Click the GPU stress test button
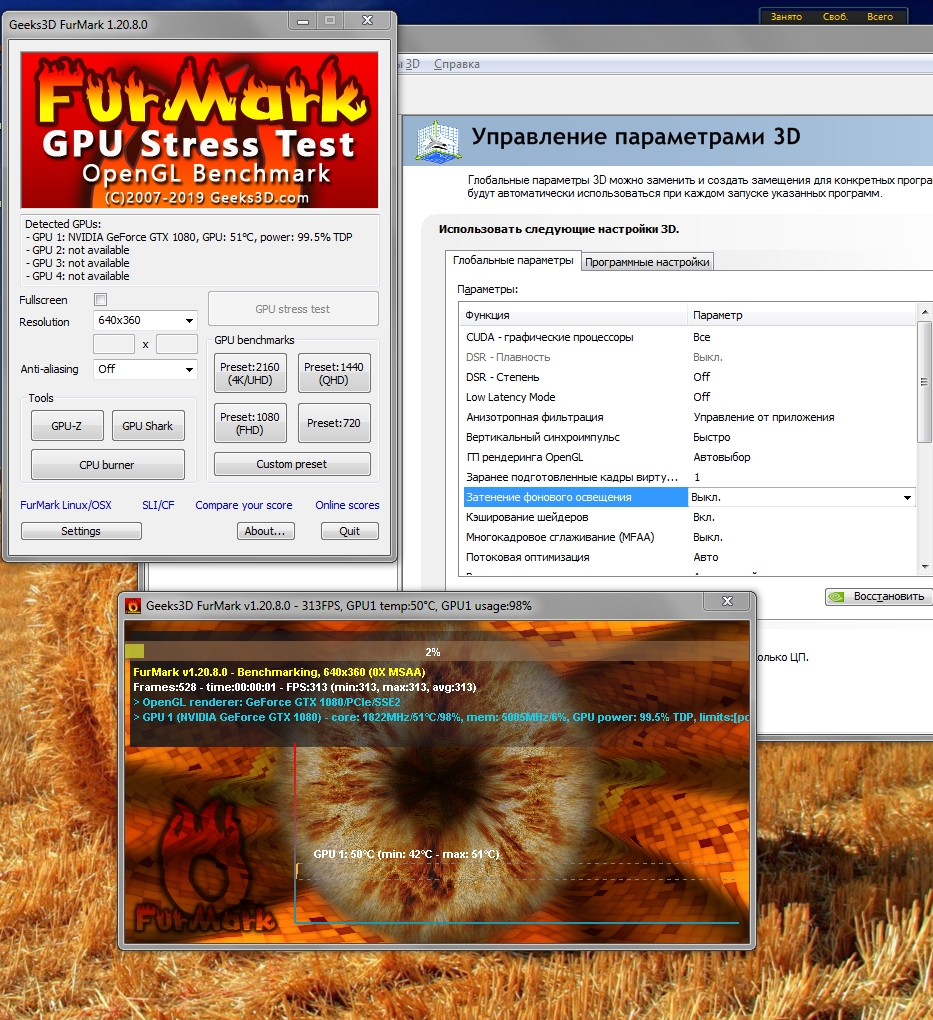This screenshot has width=933, height=1020. coord(293,309)
